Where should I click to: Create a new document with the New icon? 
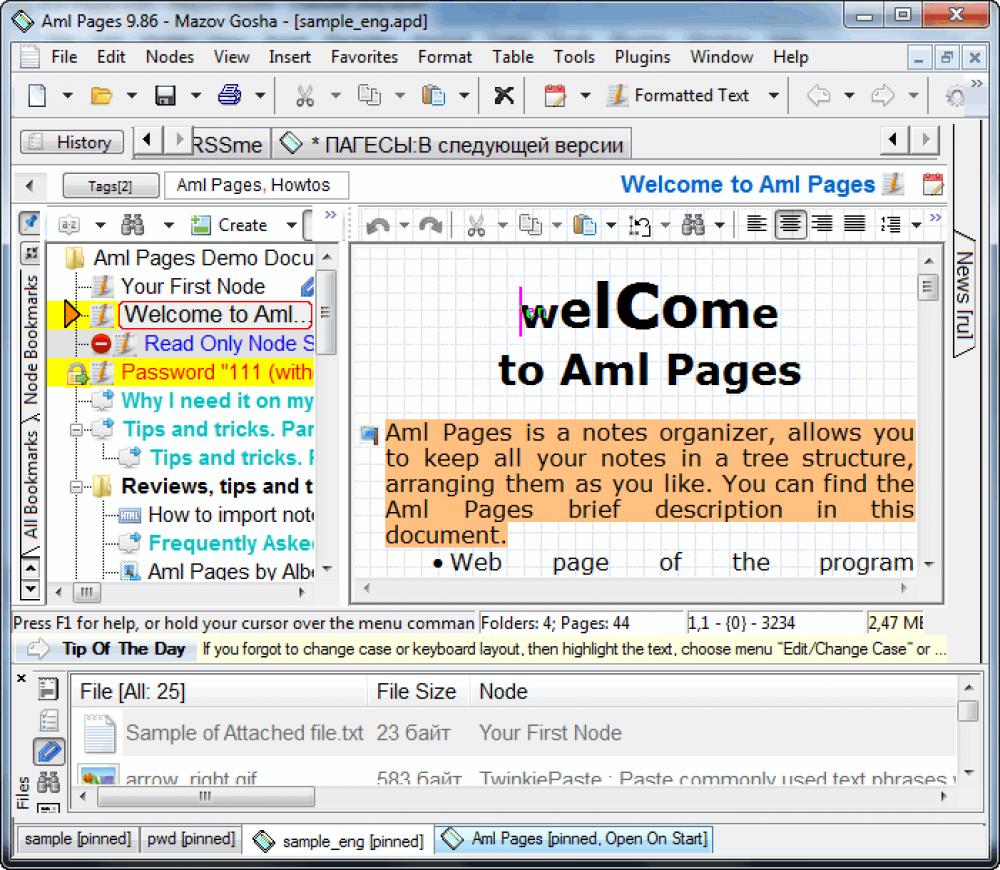36,95
